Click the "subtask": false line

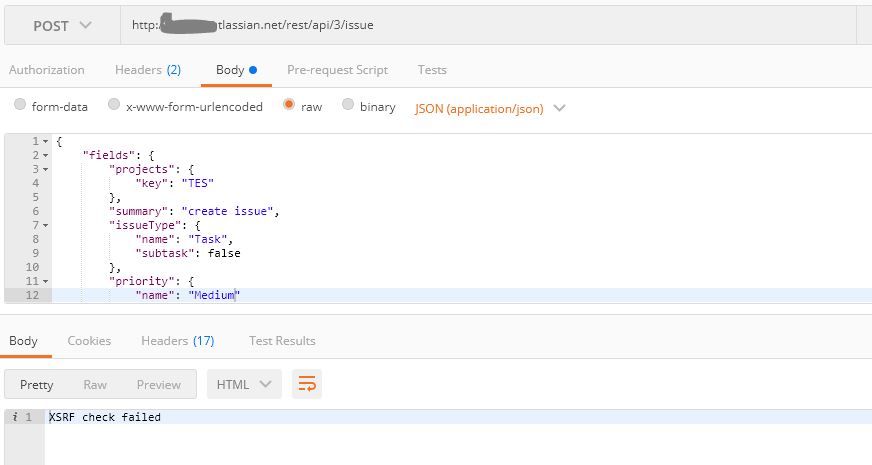(188, 253)
